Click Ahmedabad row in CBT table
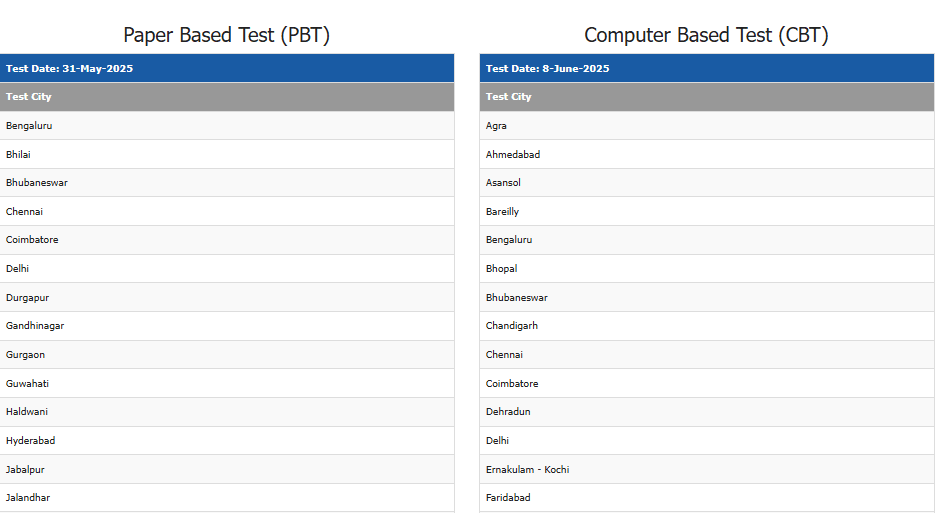 [x=707, y=154]
